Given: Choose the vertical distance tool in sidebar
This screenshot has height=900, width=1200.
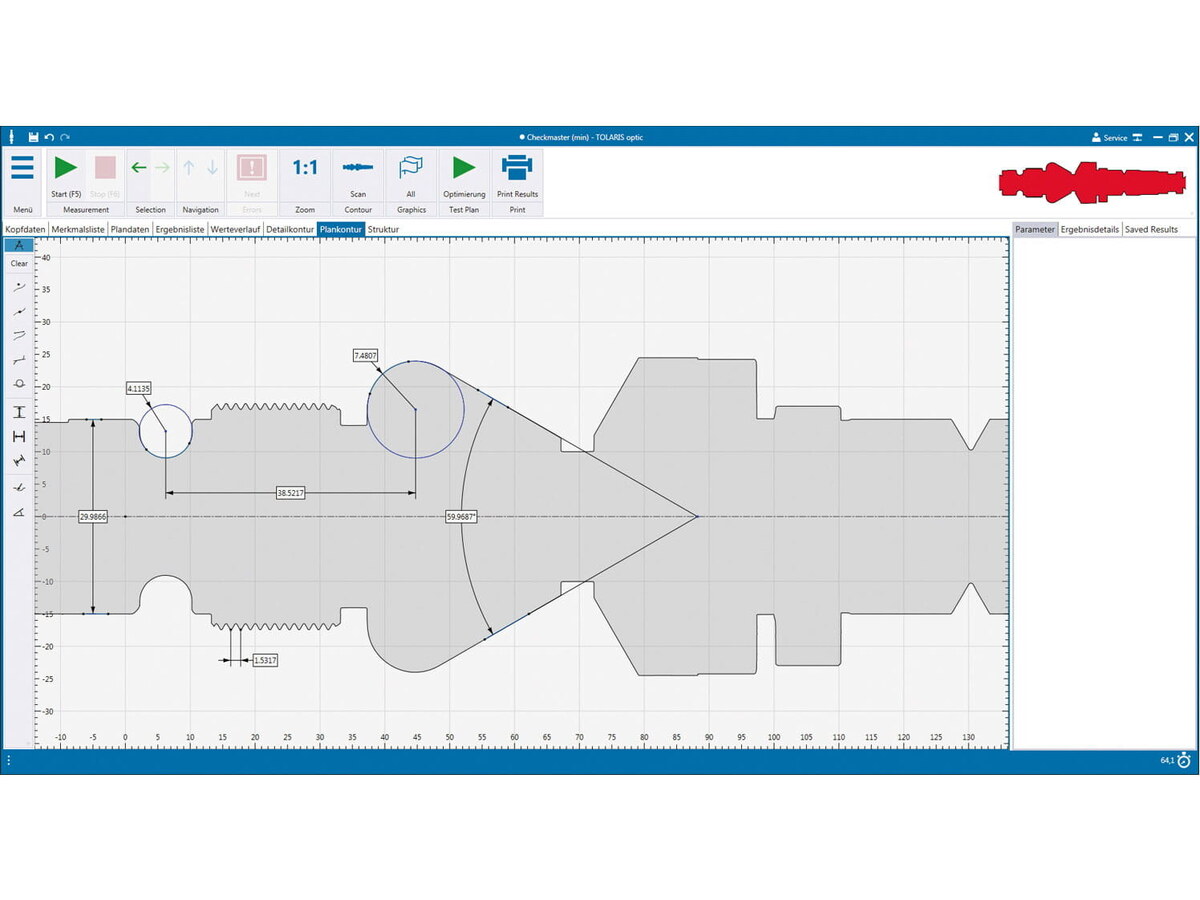Looking at the screenshot, I should (x=19, y=412).
